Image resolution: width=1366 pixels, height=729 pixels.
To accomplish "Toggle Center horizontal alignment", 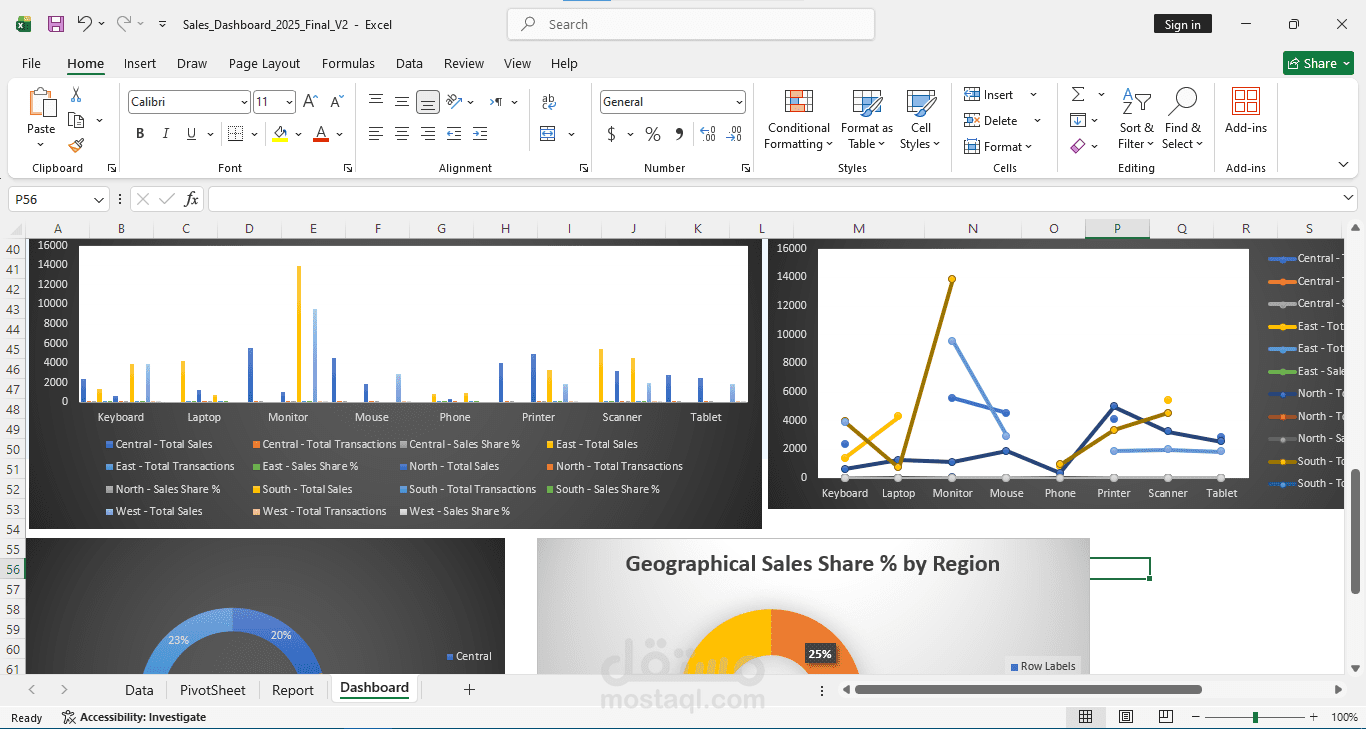I will (x=402, y=133).
